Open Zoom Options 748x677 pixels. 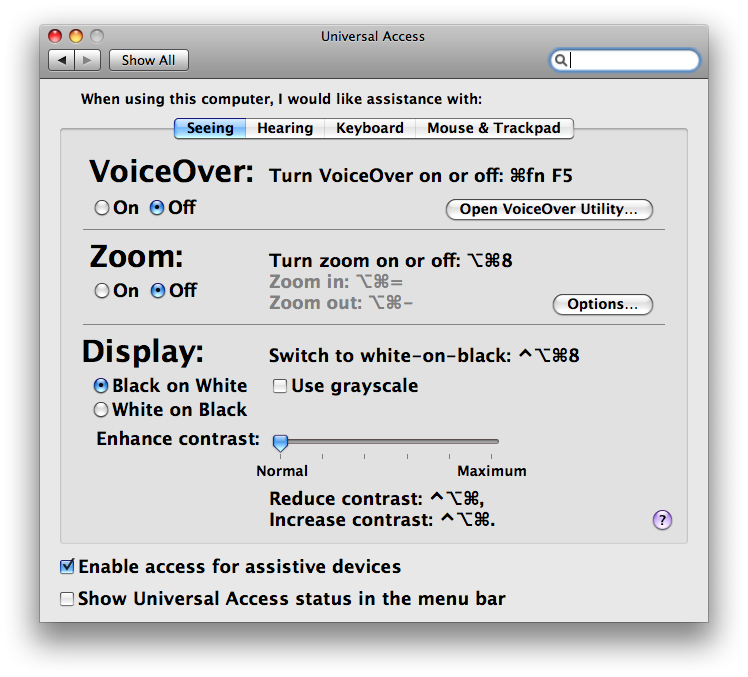tap(603, 304)
